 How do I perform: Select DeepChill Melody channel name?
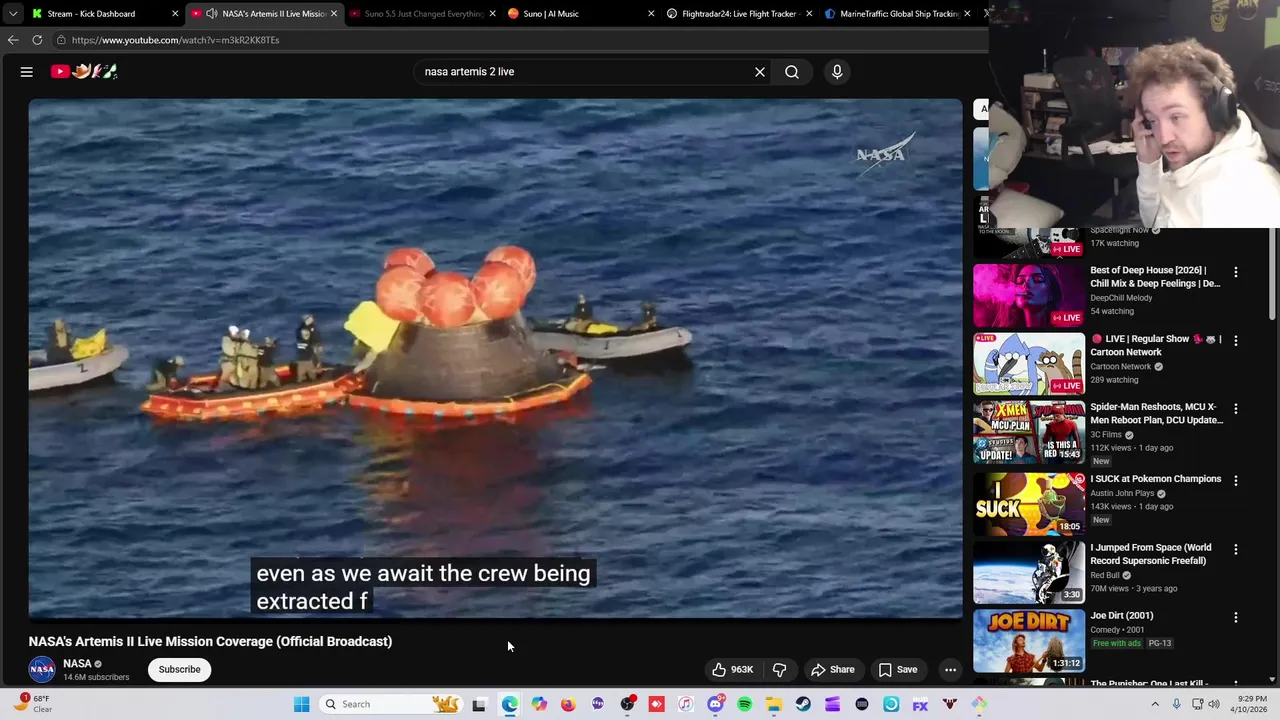click(x=1121, y=298)
